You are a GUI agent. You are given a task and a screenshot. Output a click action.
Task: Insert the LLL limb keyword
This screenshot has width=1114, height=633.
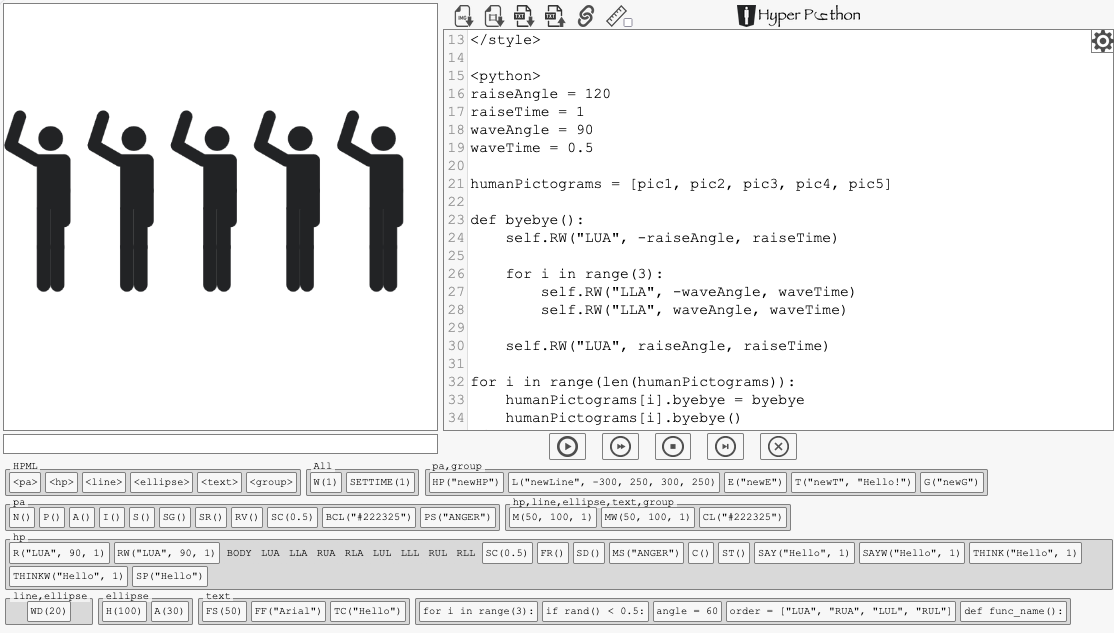410,553
